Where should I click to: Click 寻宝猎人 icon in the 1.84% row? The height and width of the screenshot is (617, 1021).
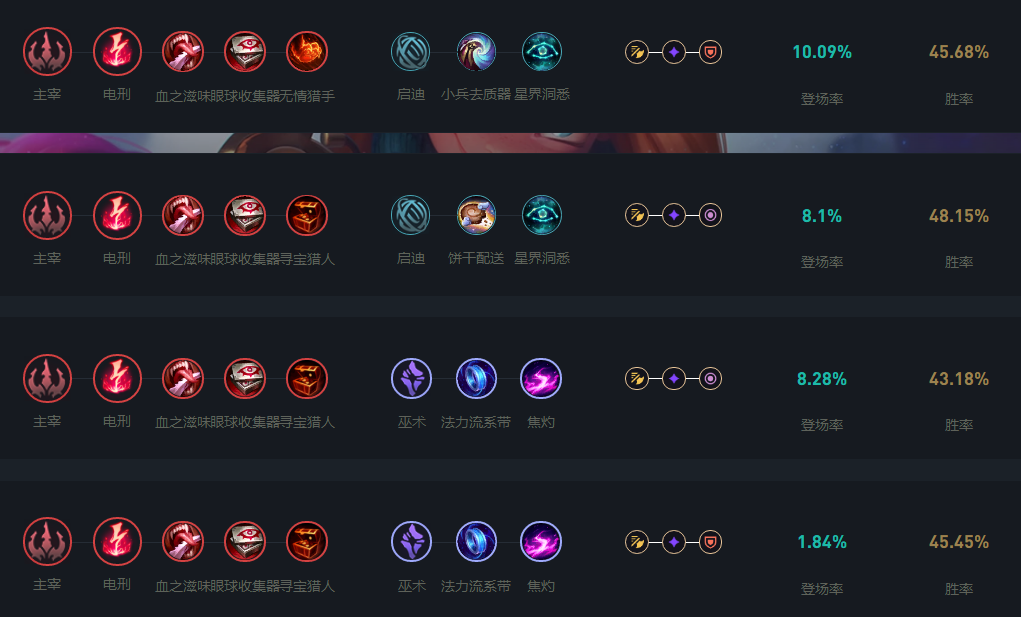click(307, 541)
